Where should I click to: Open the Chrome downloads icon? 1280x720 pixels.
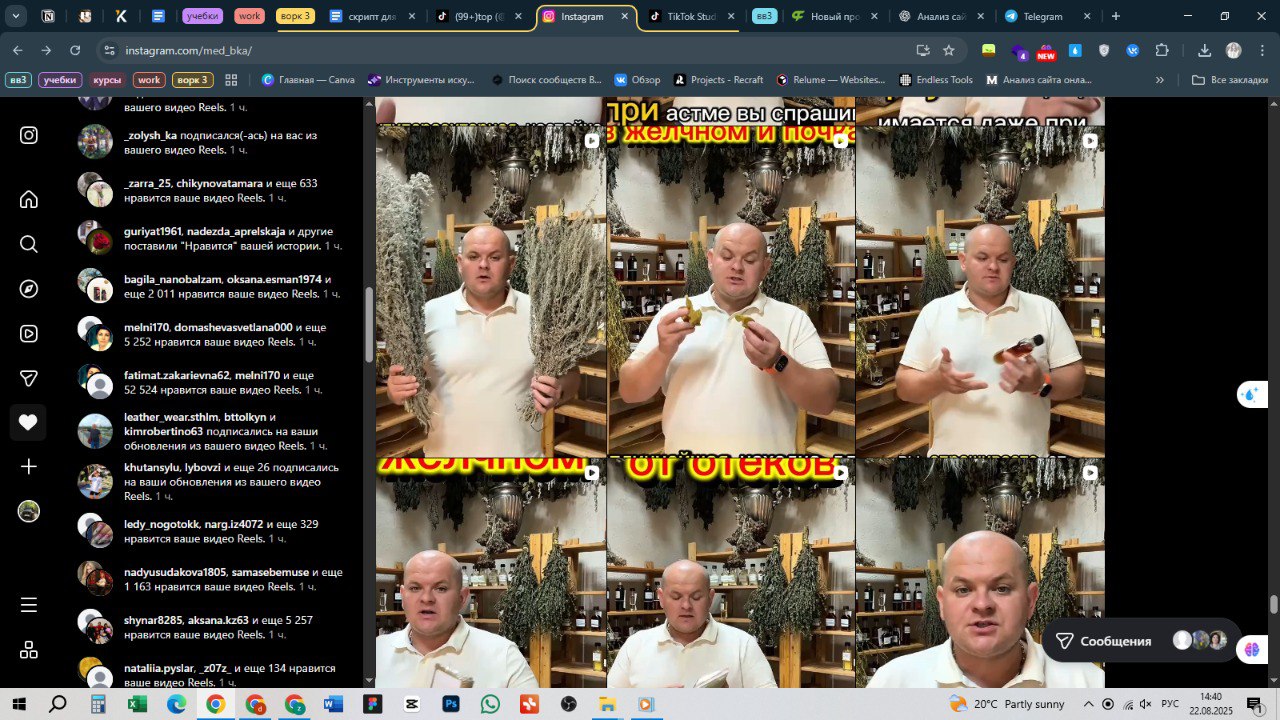[x=1205, y=50]
